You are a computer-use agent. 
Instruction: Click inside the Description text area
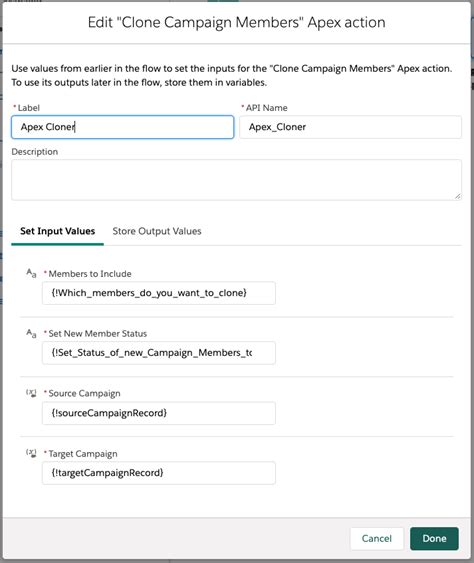(x=236, y=180)
